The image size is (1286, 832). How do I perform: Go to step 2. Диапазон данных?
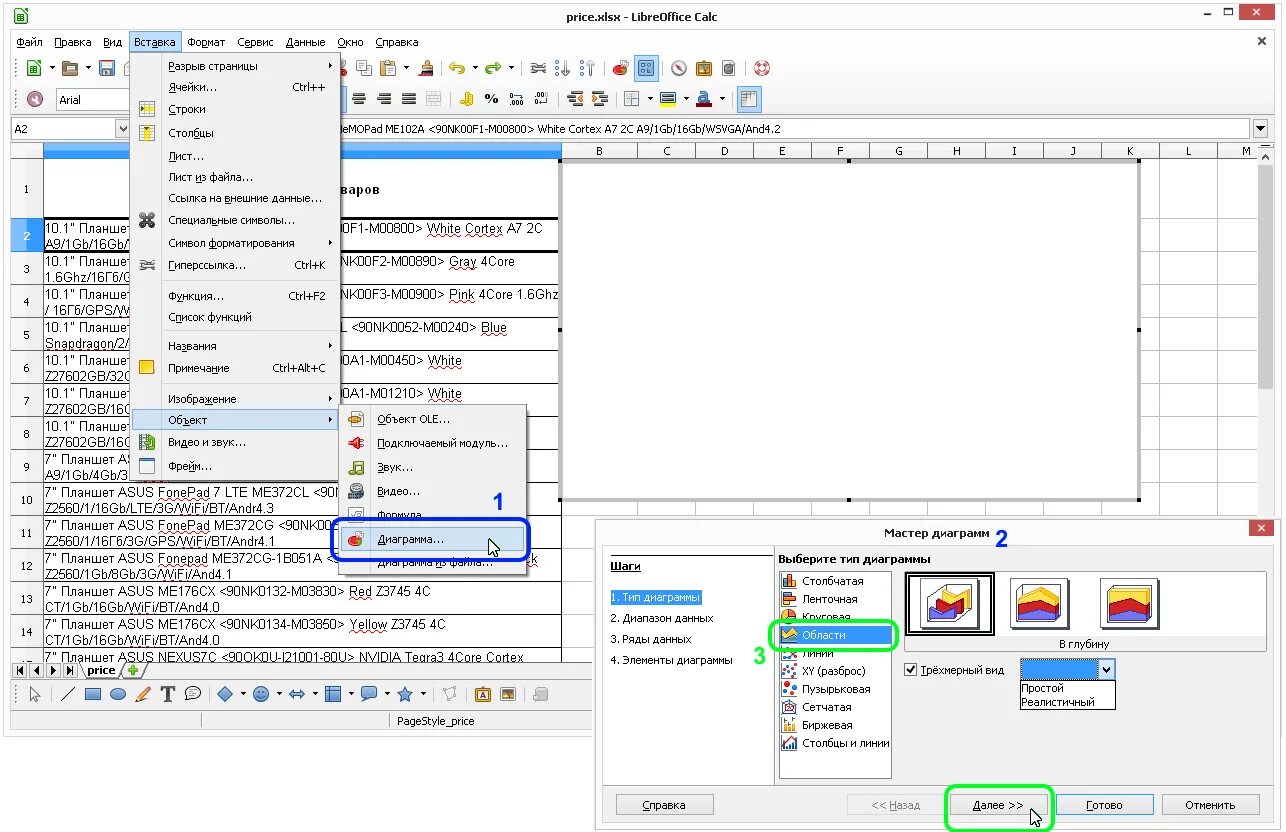pyautogui.click(x=661, y=618)
